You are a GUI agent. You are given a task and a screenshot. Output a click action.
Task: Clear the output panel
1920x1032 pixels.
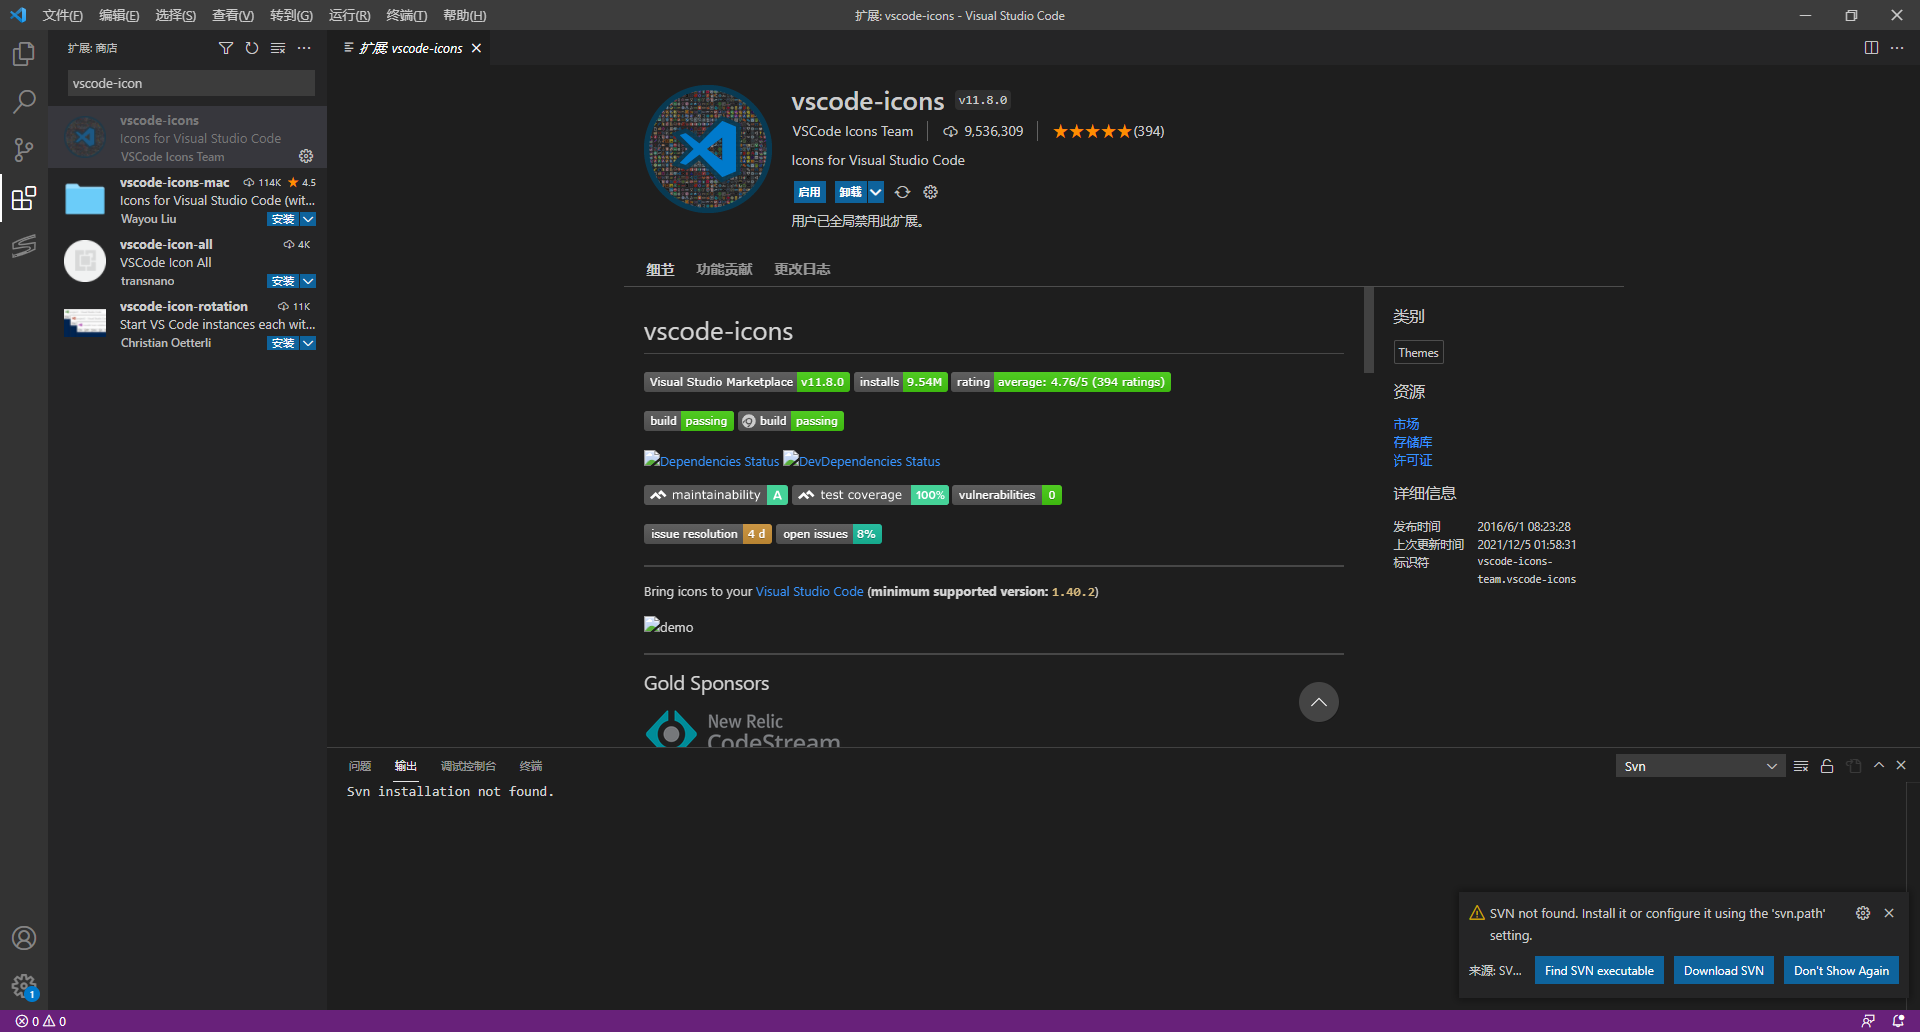pyautogui.click(x=1801, y=766)
